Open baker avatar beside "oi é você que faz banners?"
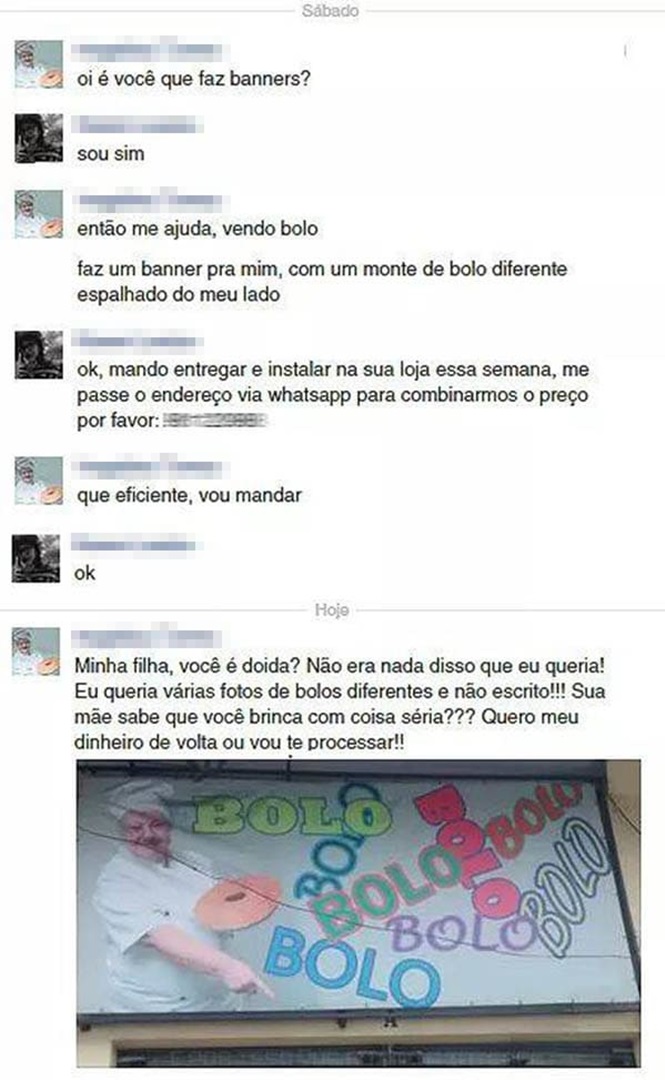This screenshot has width=665, height=1080. pyautogui.click(x=39, y=64)
